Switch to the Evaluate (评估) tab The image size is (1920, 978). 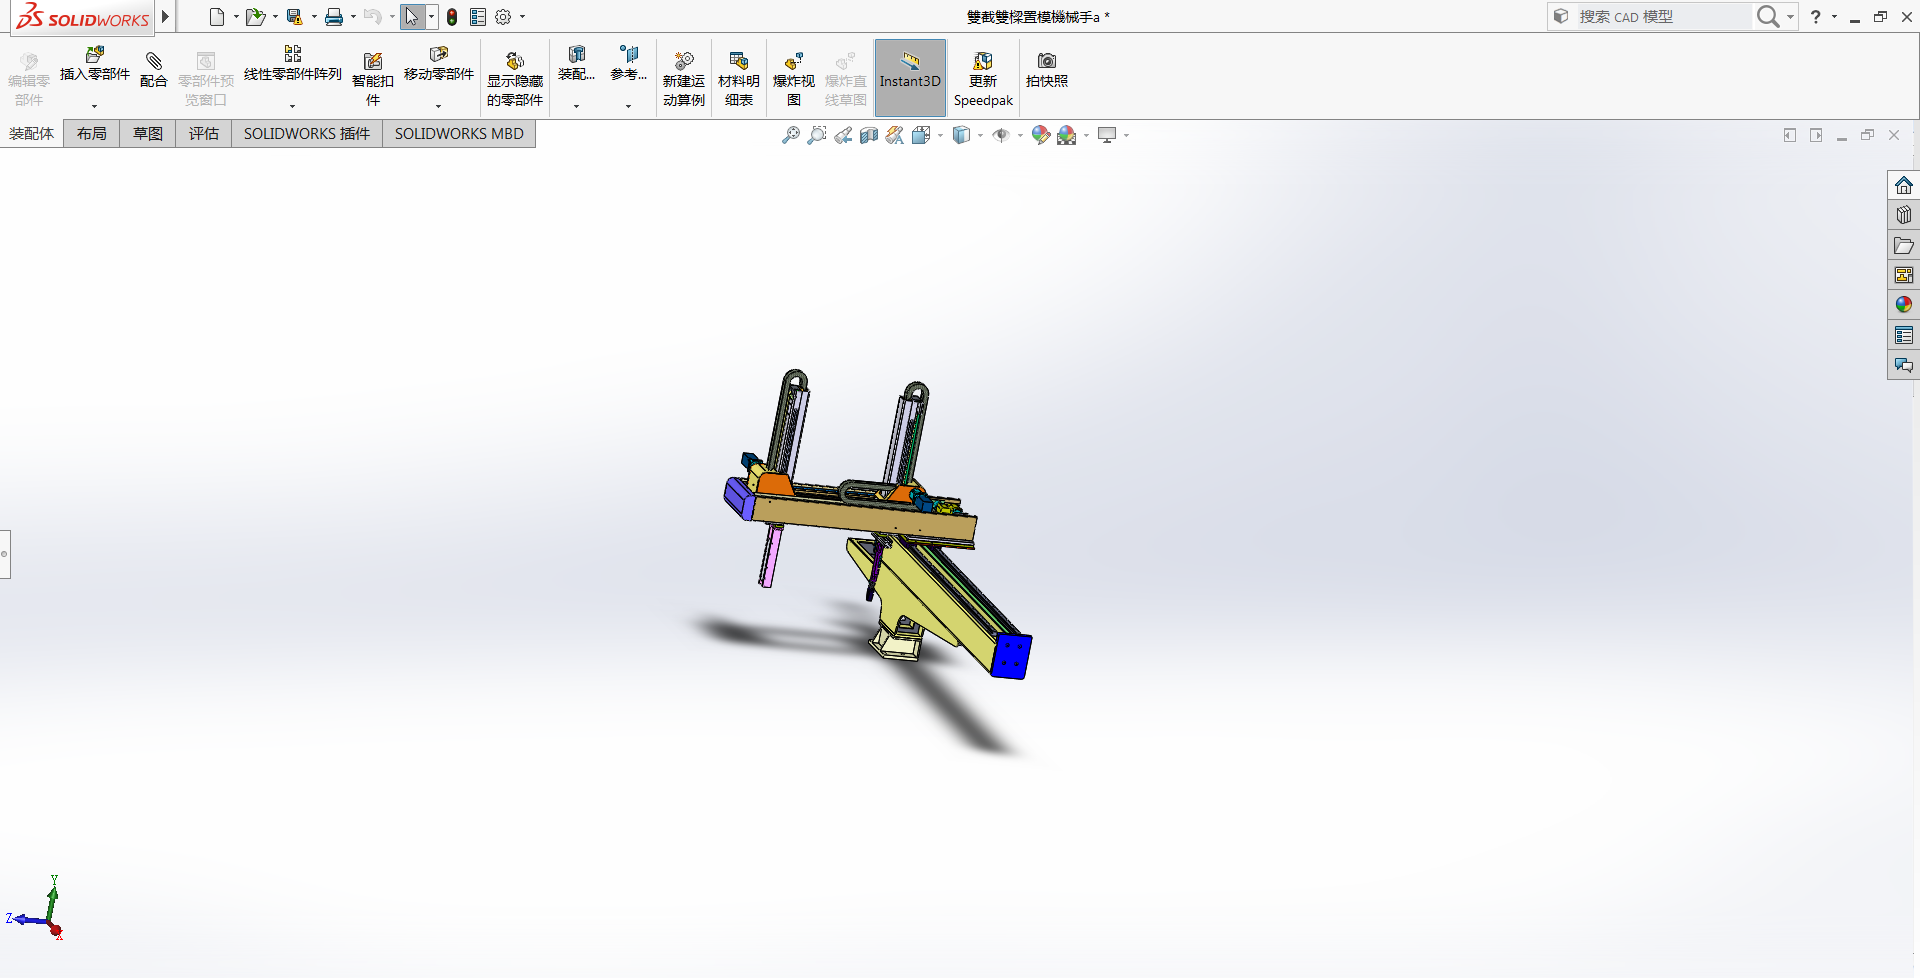click(204, 133)
